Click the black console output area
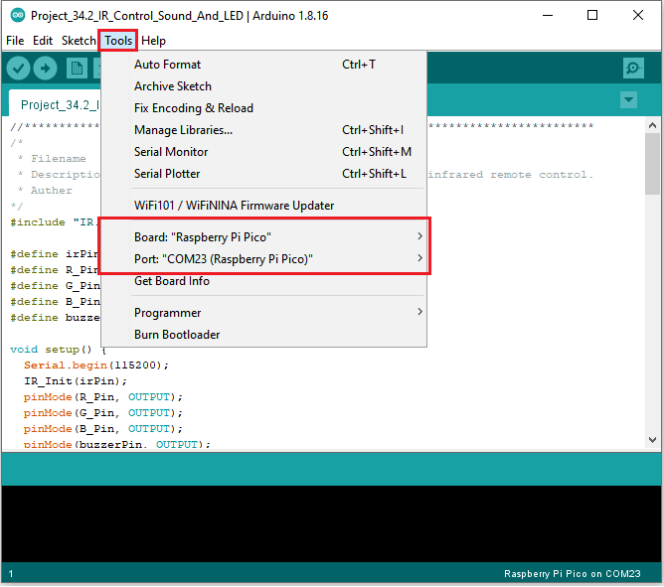The width and height of the screenshot is (664, 587). coord(332,524)
